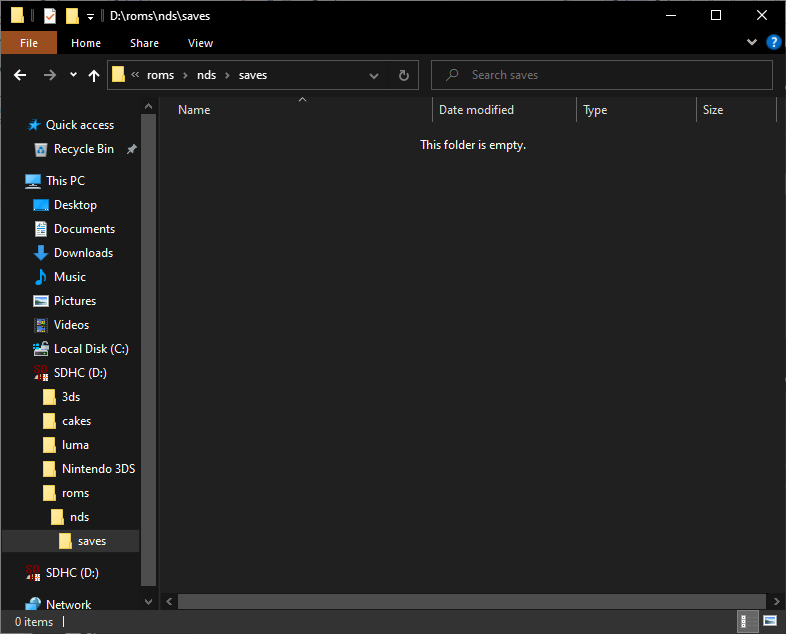Expand the ribbon with the chevron
Screen dimensions: 786x634
tap(751, 42)
